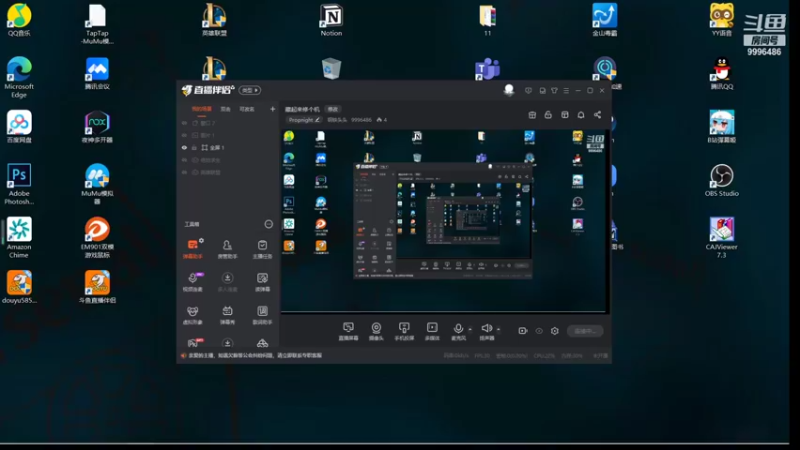
Task: Expand microphone options arrow
Action: [x=470, y=329]
